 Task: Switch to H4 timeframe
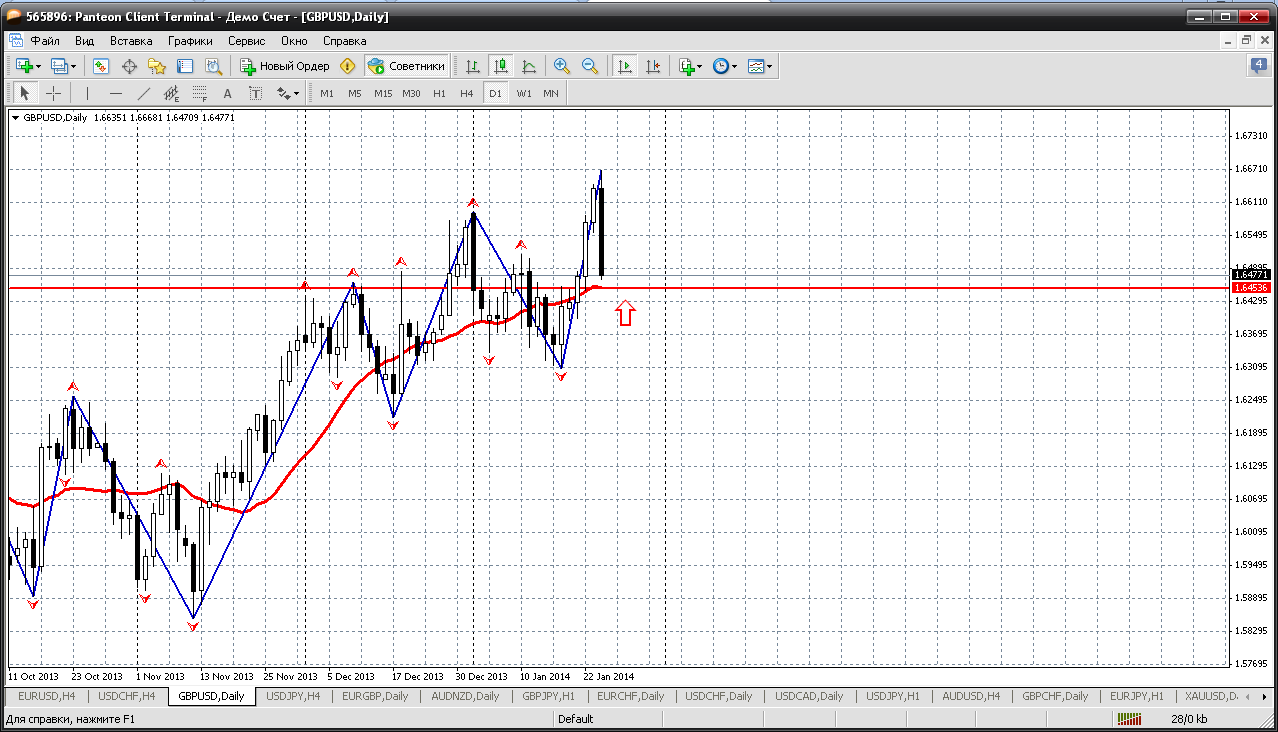coord(467,93)
